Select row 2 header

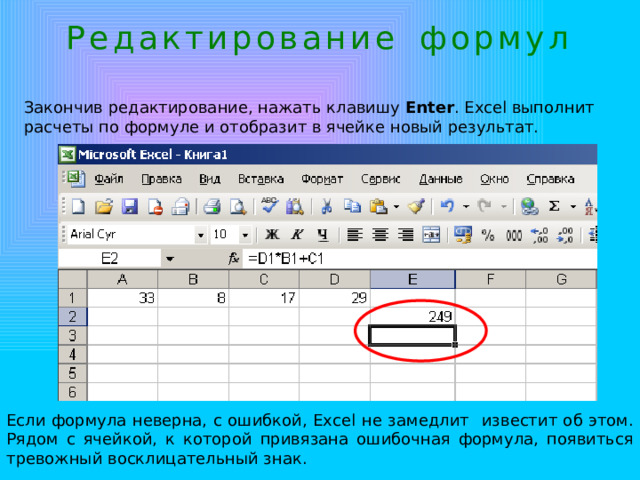tap(73, 316)
